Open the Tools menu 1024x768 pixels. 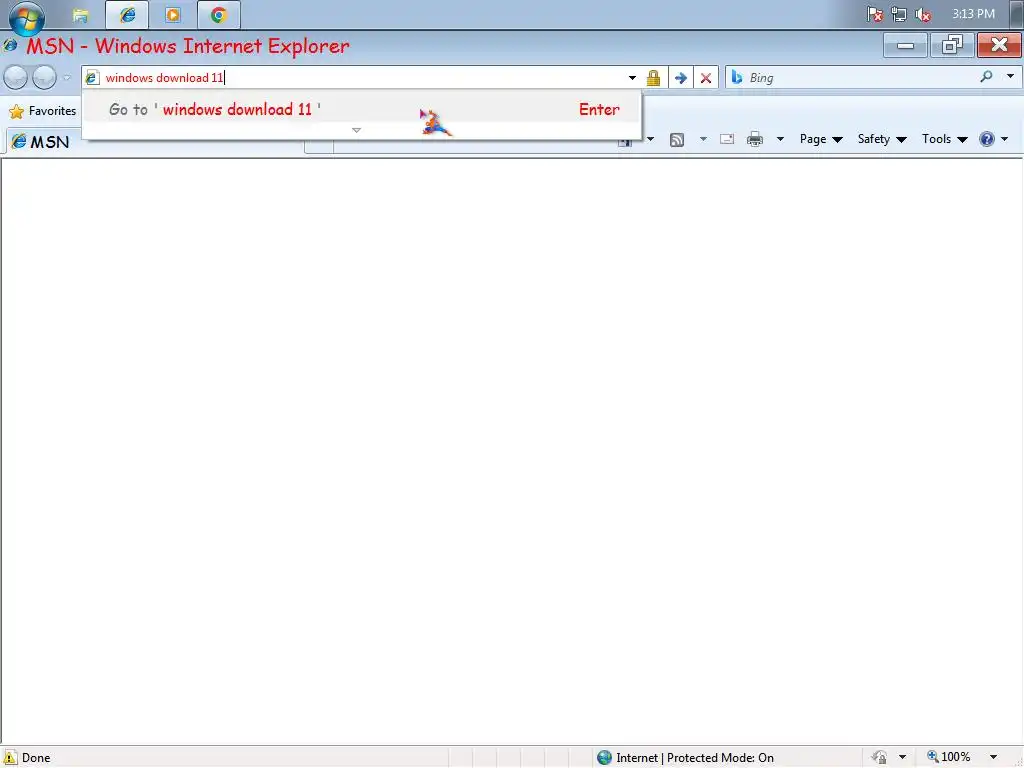point(944,139)
